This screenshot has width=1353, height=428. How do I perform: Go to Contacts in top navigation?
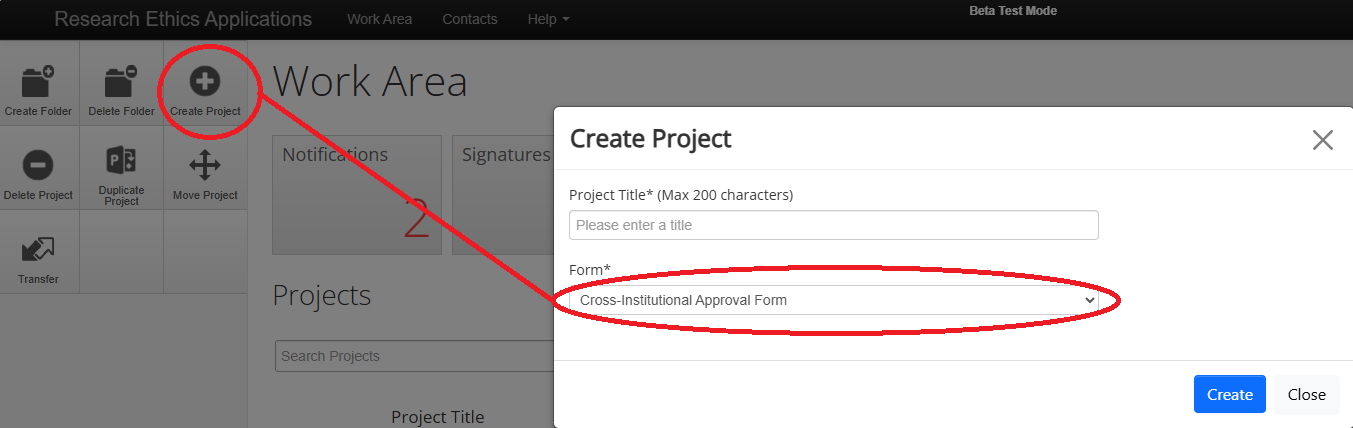pos(469,19)
